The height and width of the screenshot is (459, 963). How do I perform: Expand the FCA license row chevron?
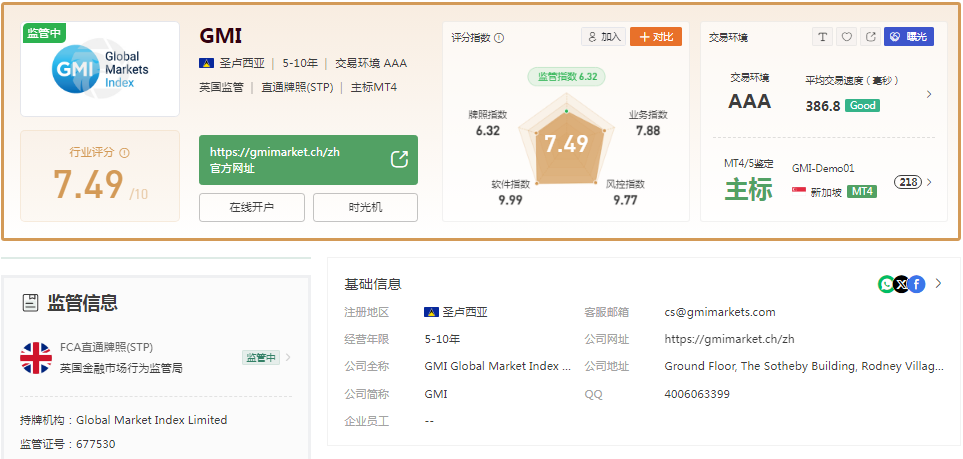(x=289, y=358)
